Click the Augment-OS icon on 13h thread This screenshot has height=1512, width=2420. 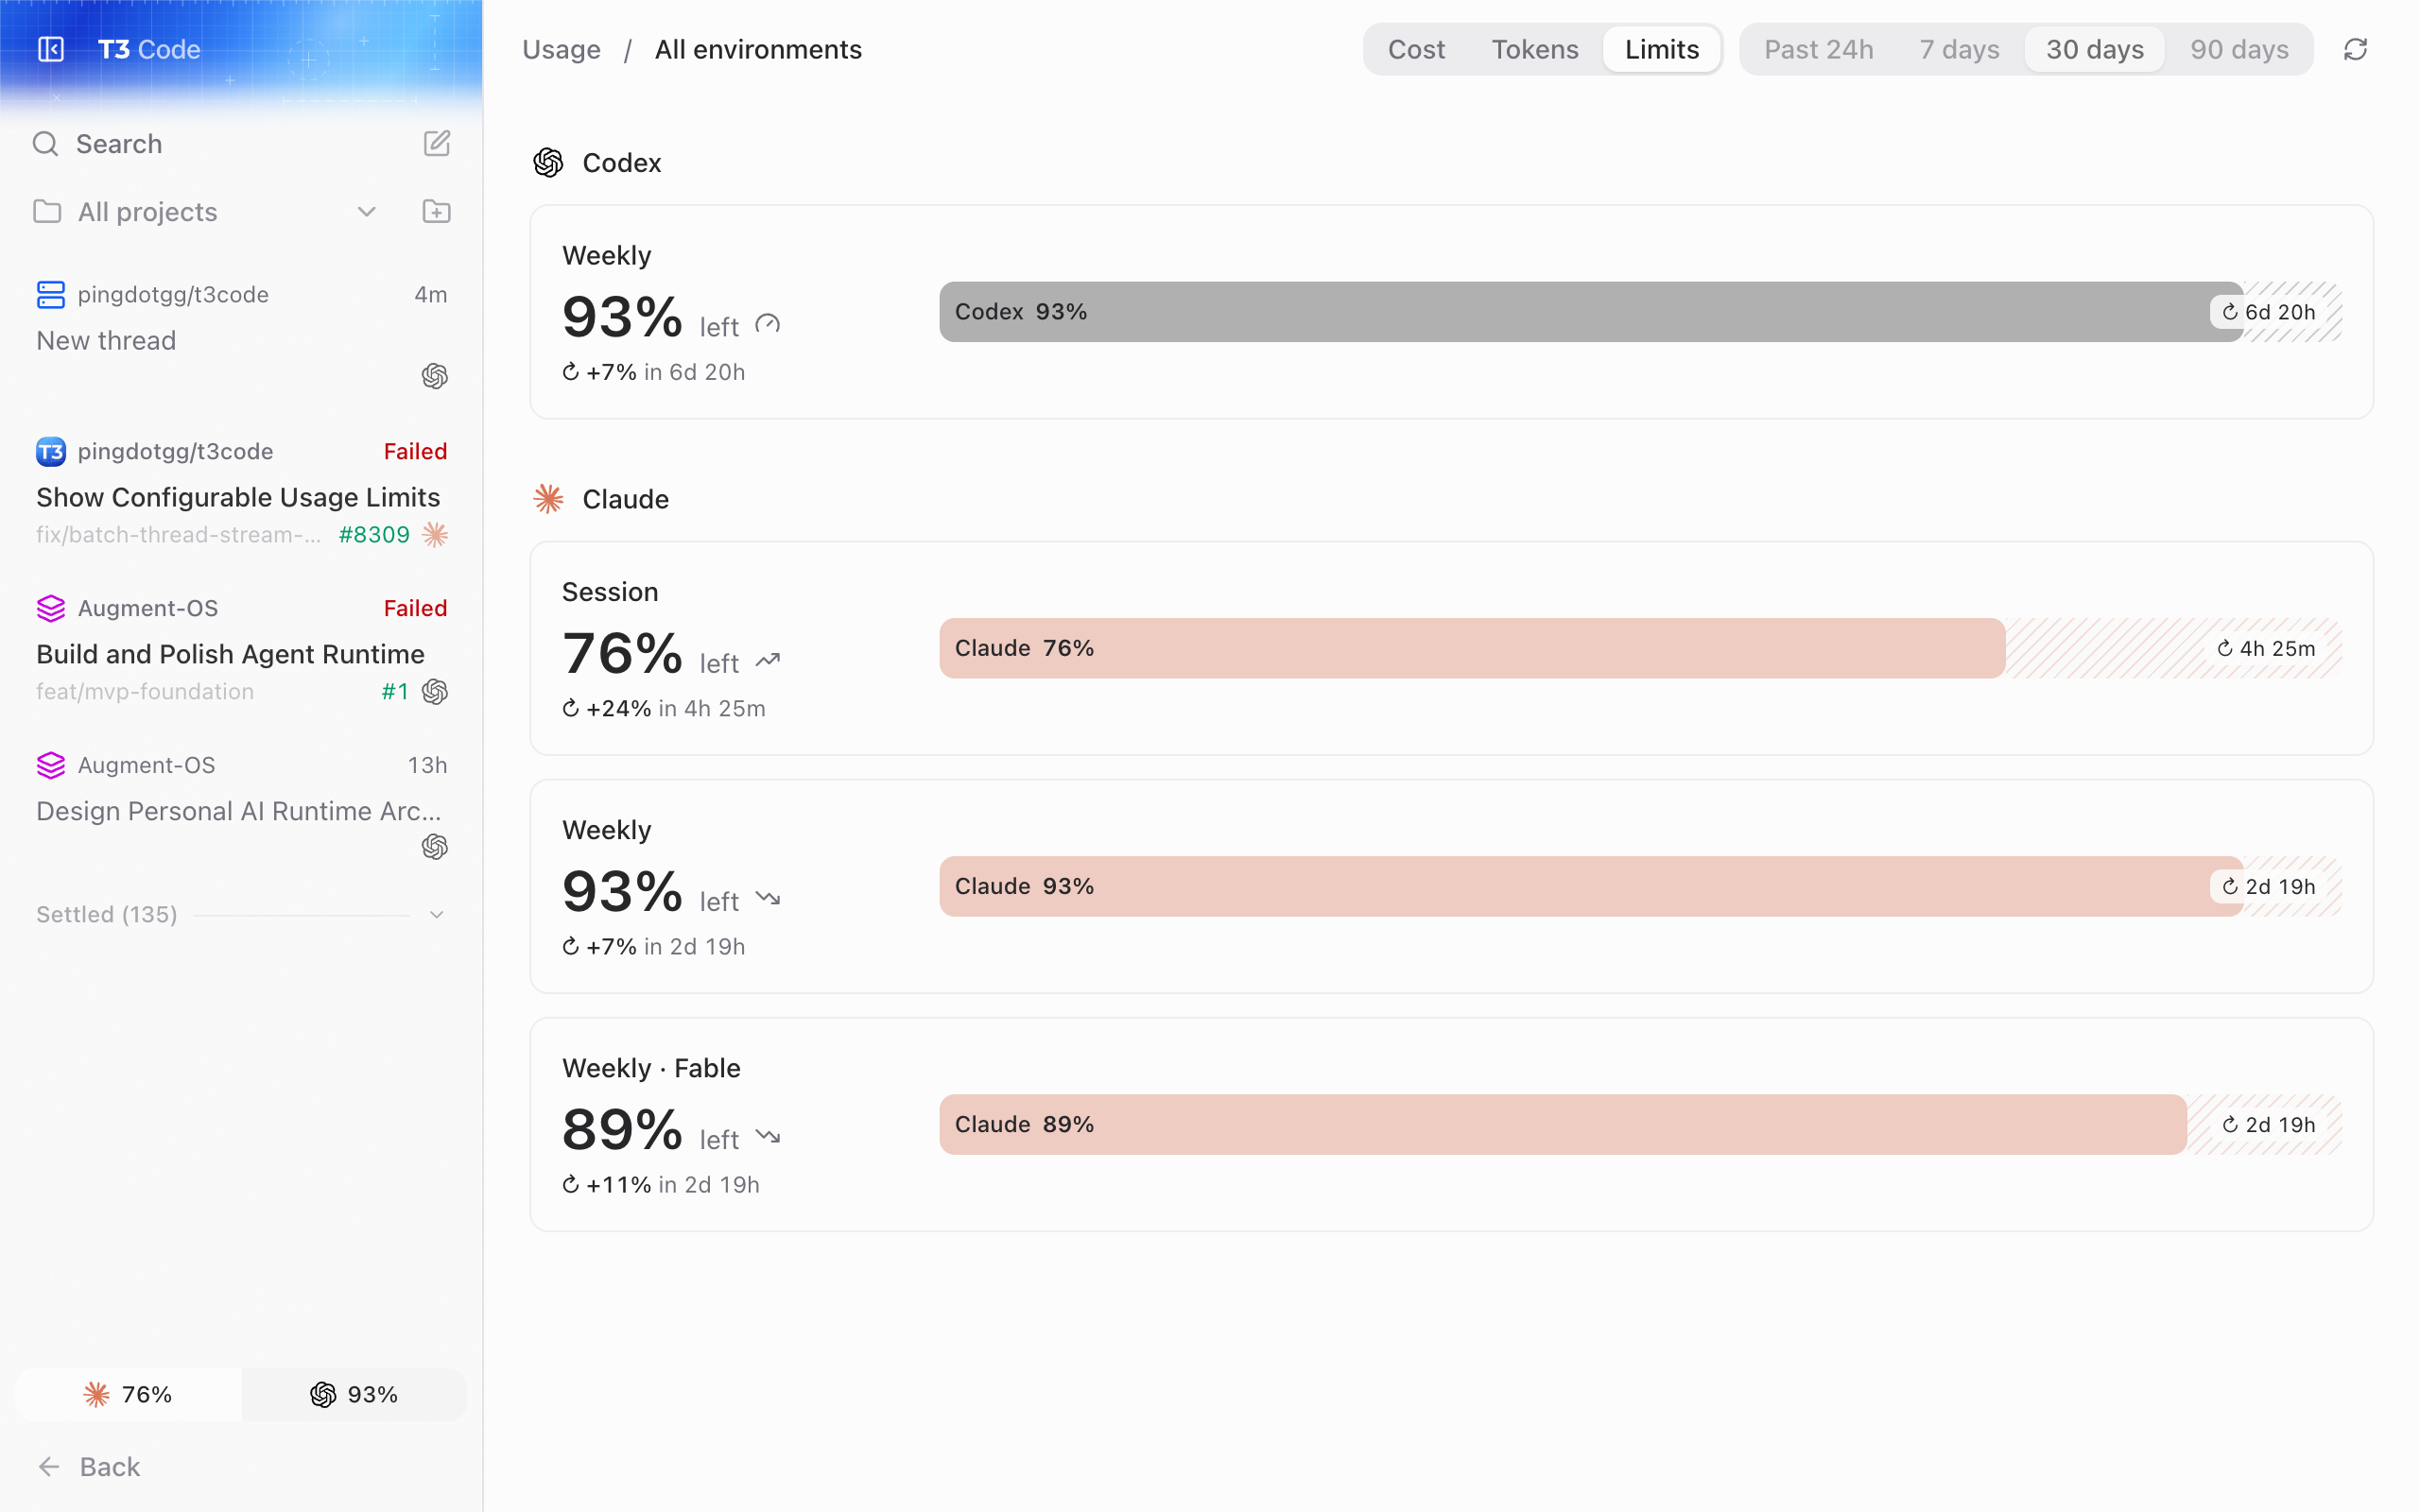51,765
